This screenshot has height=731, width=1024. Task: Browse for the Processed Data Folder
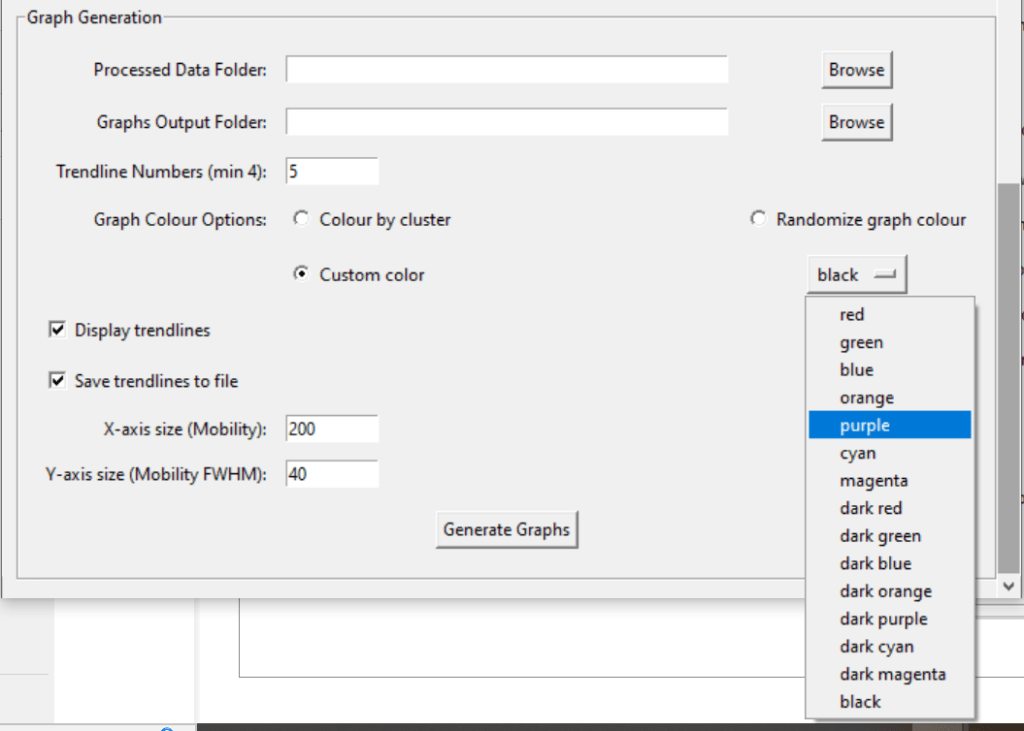(x=856, y=70)
